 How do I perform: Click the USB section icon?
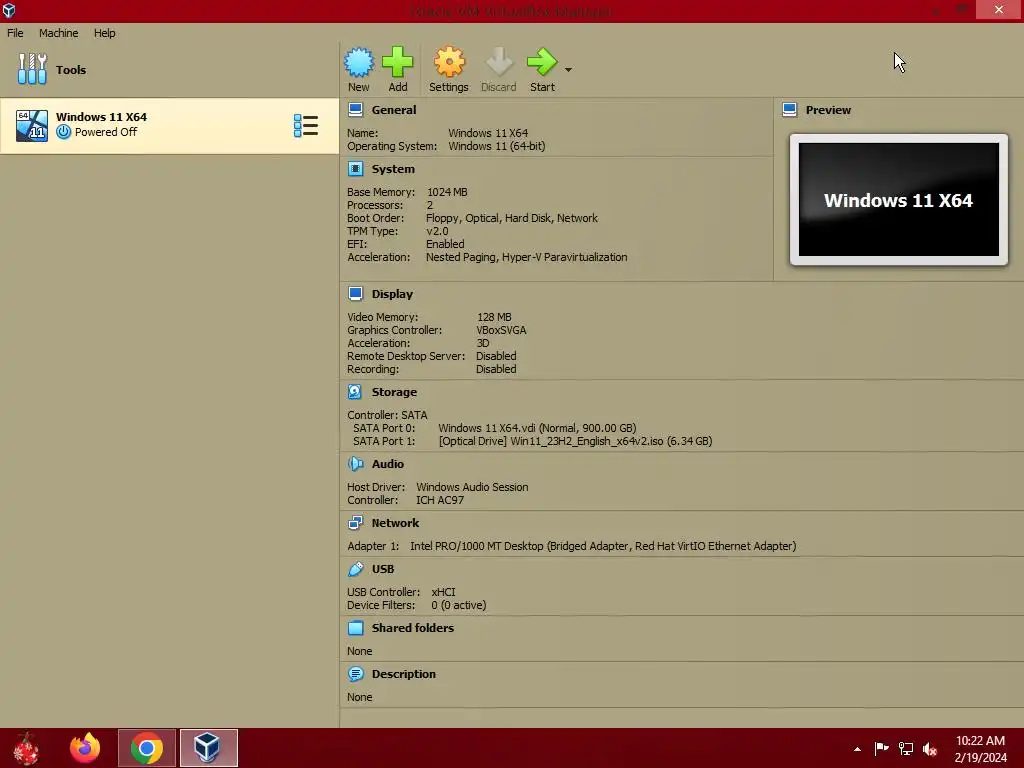[355, 569]
